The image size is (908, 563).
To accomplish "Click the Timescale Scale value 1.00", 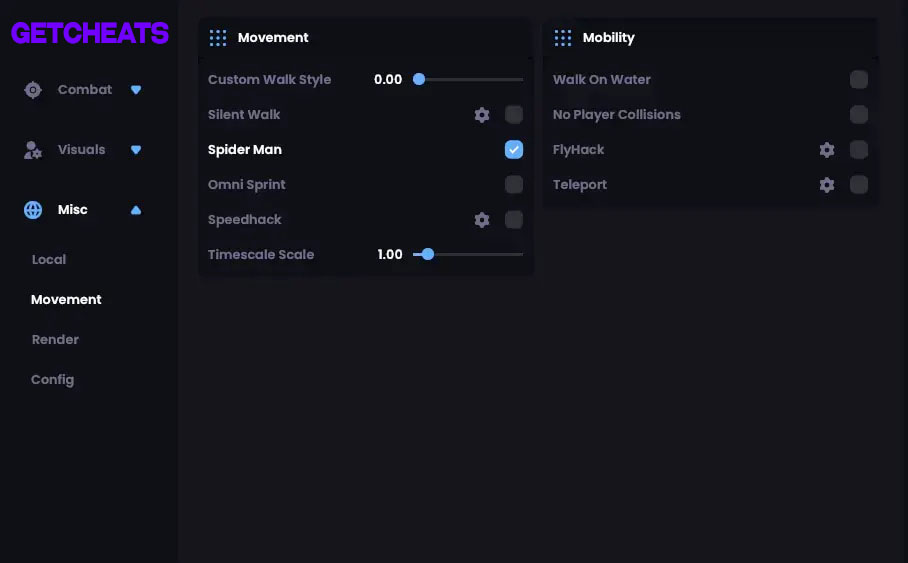I will click(x=390, y=254).
